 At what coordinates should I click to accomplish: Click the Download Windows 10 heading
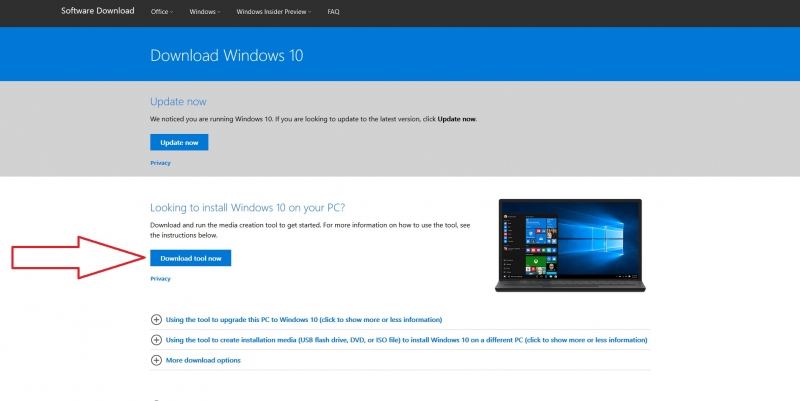pyautogui.click(x=227, y=55)
